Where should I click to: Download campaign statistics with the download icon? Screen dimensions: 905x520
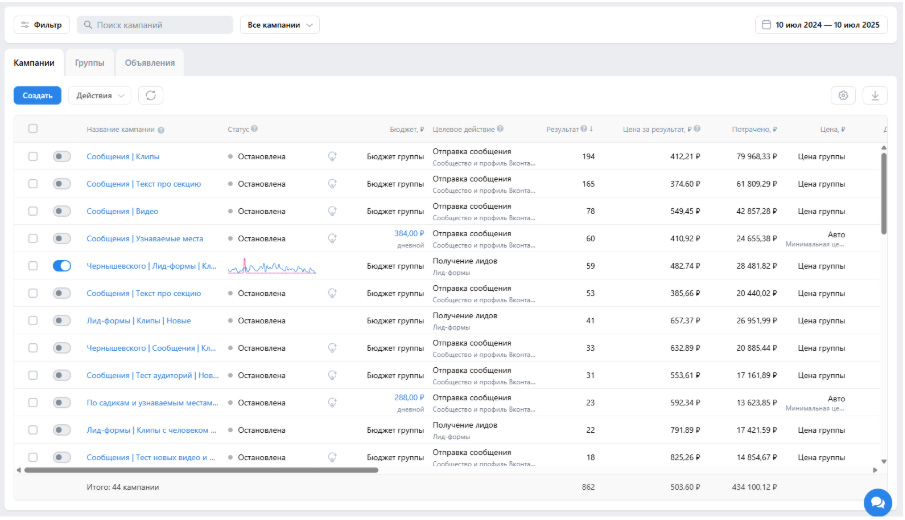[875, 95]
